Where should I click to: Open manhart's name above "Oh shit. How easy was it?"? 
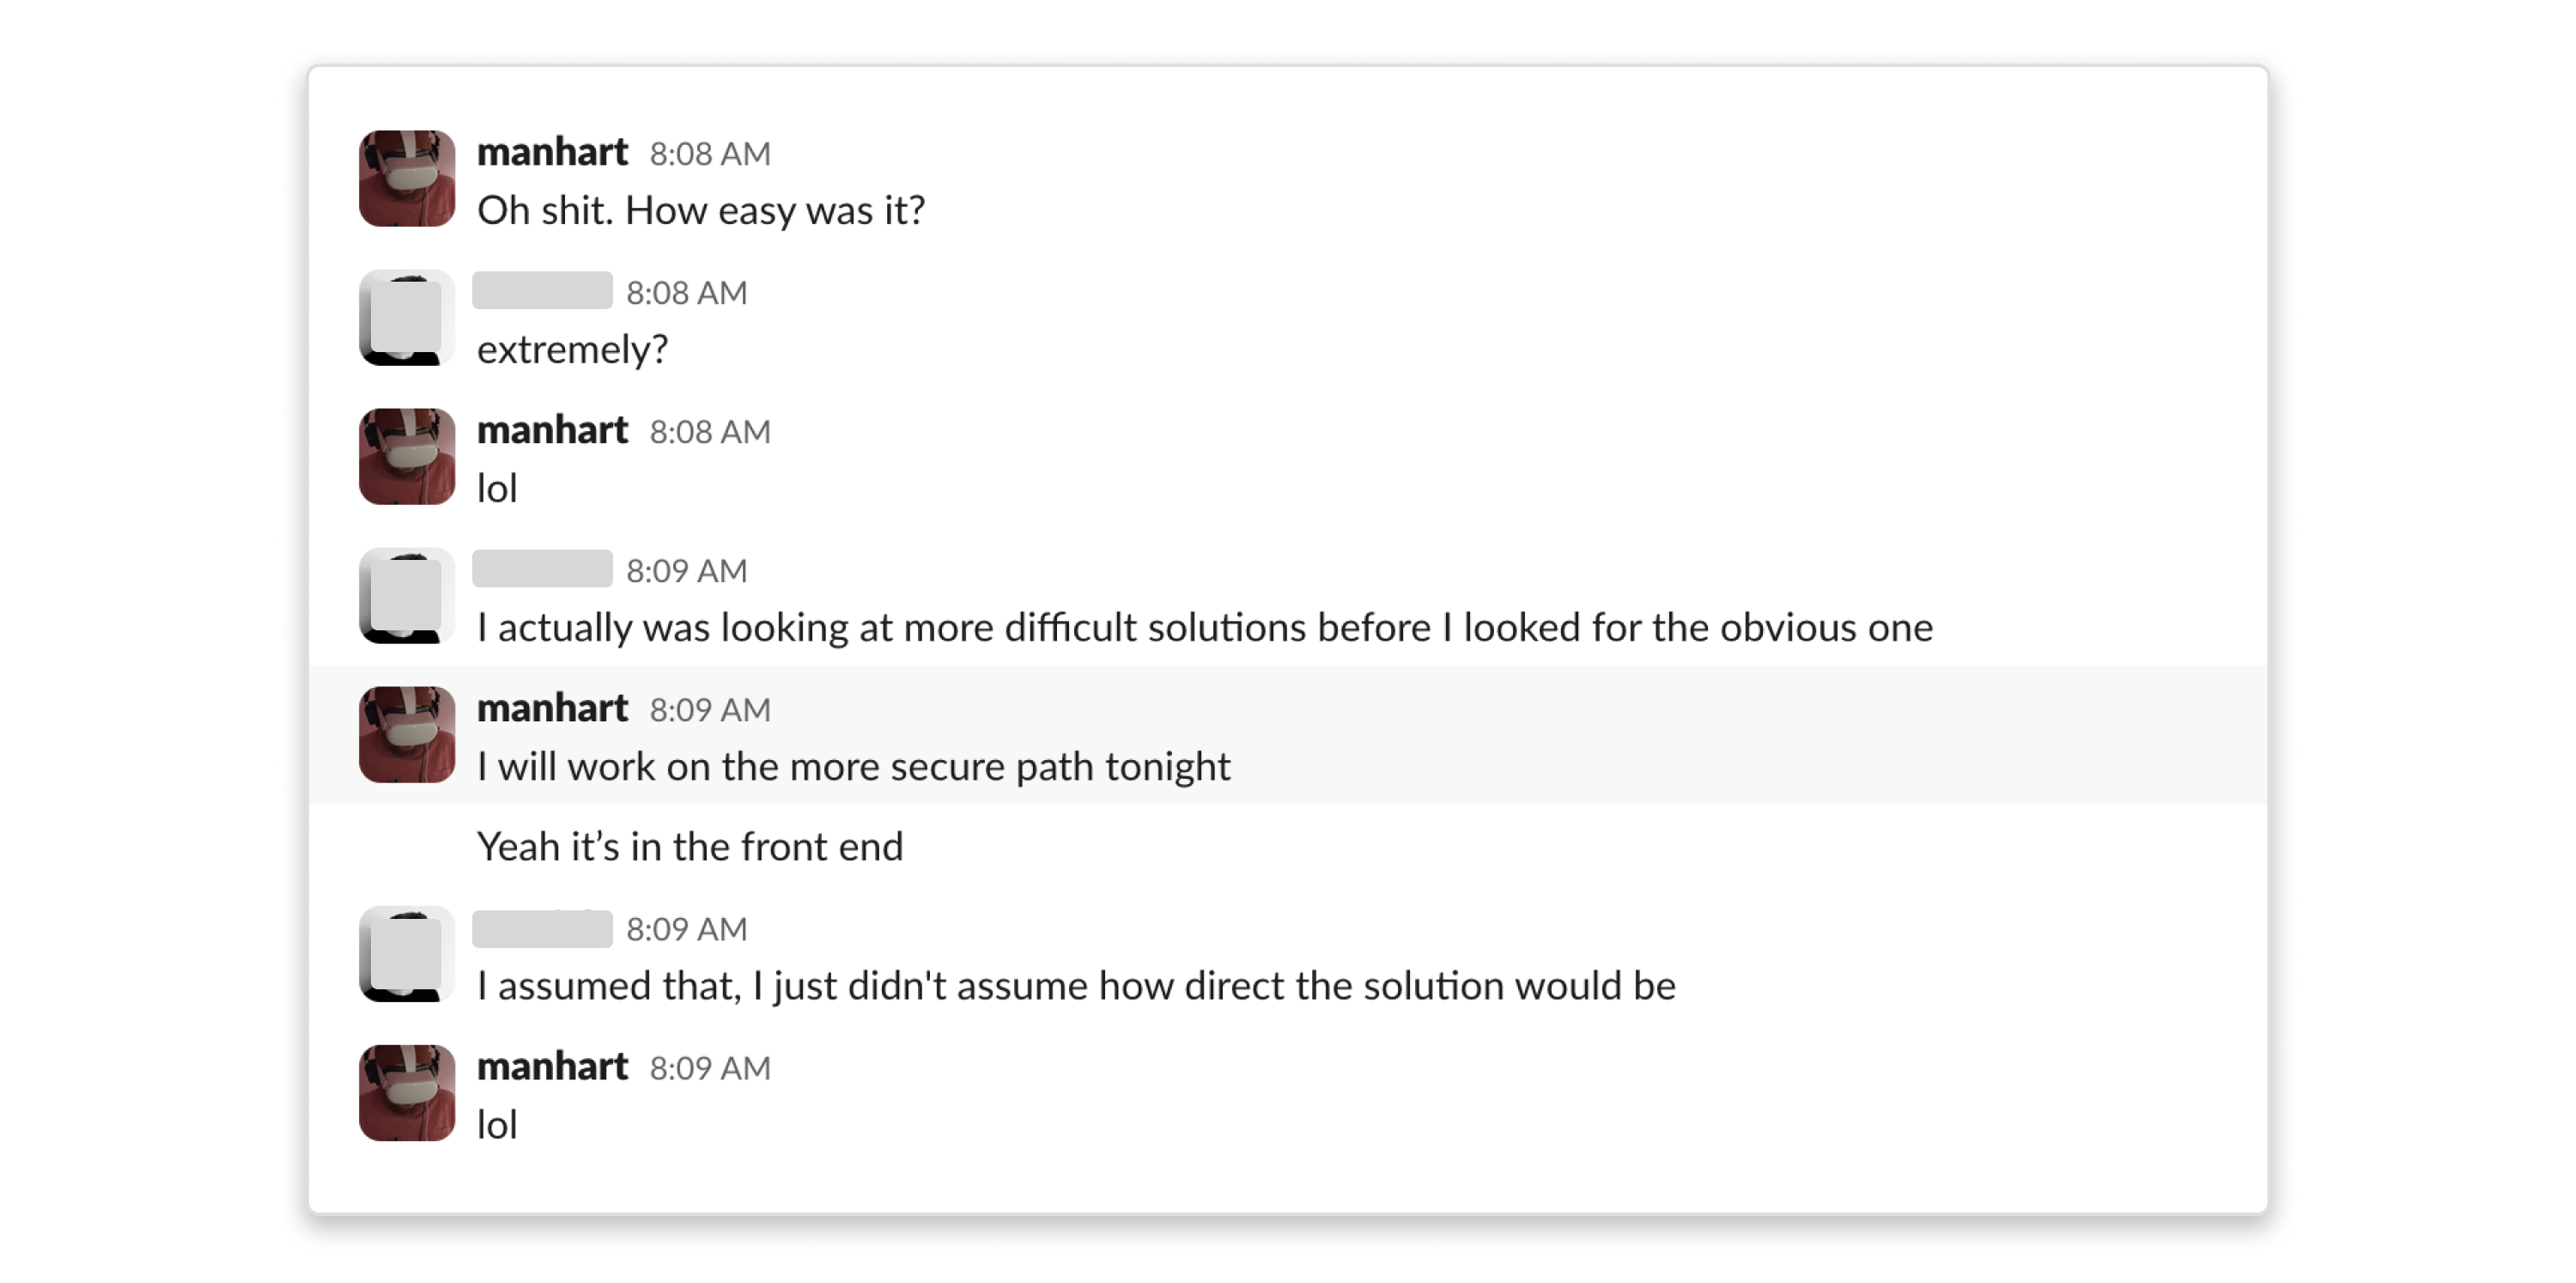(x=552, y=152)
